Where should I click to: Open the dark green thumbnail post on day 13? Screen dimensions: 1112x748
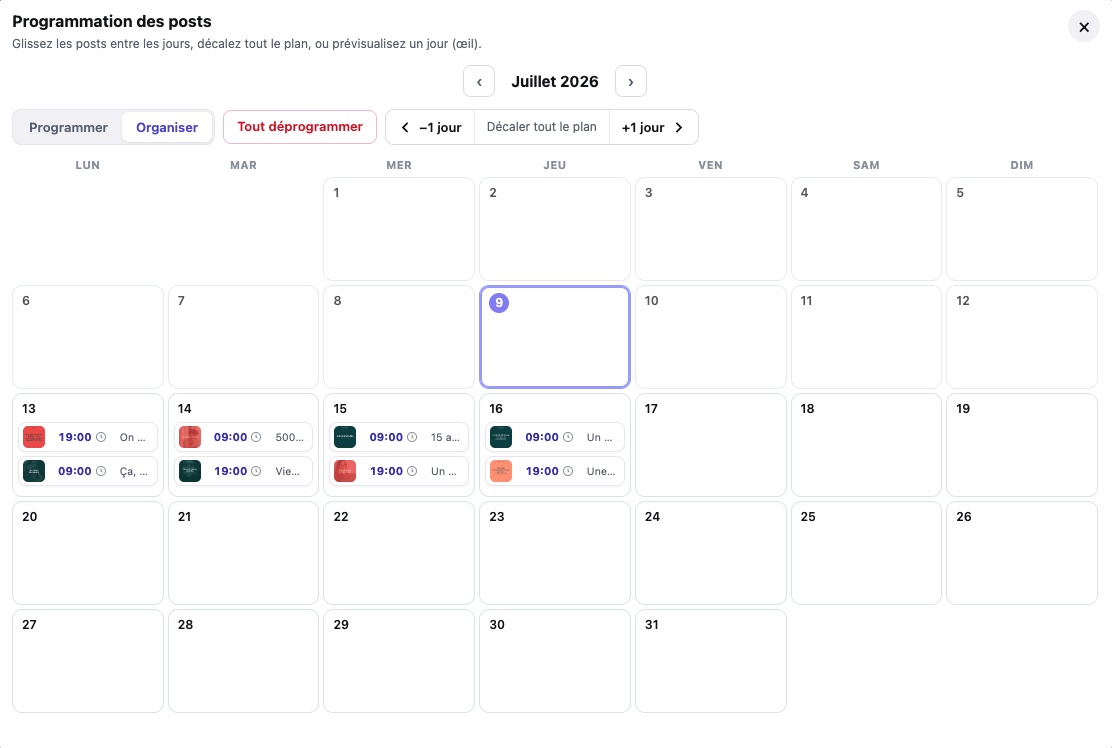(x=34, y=471)
